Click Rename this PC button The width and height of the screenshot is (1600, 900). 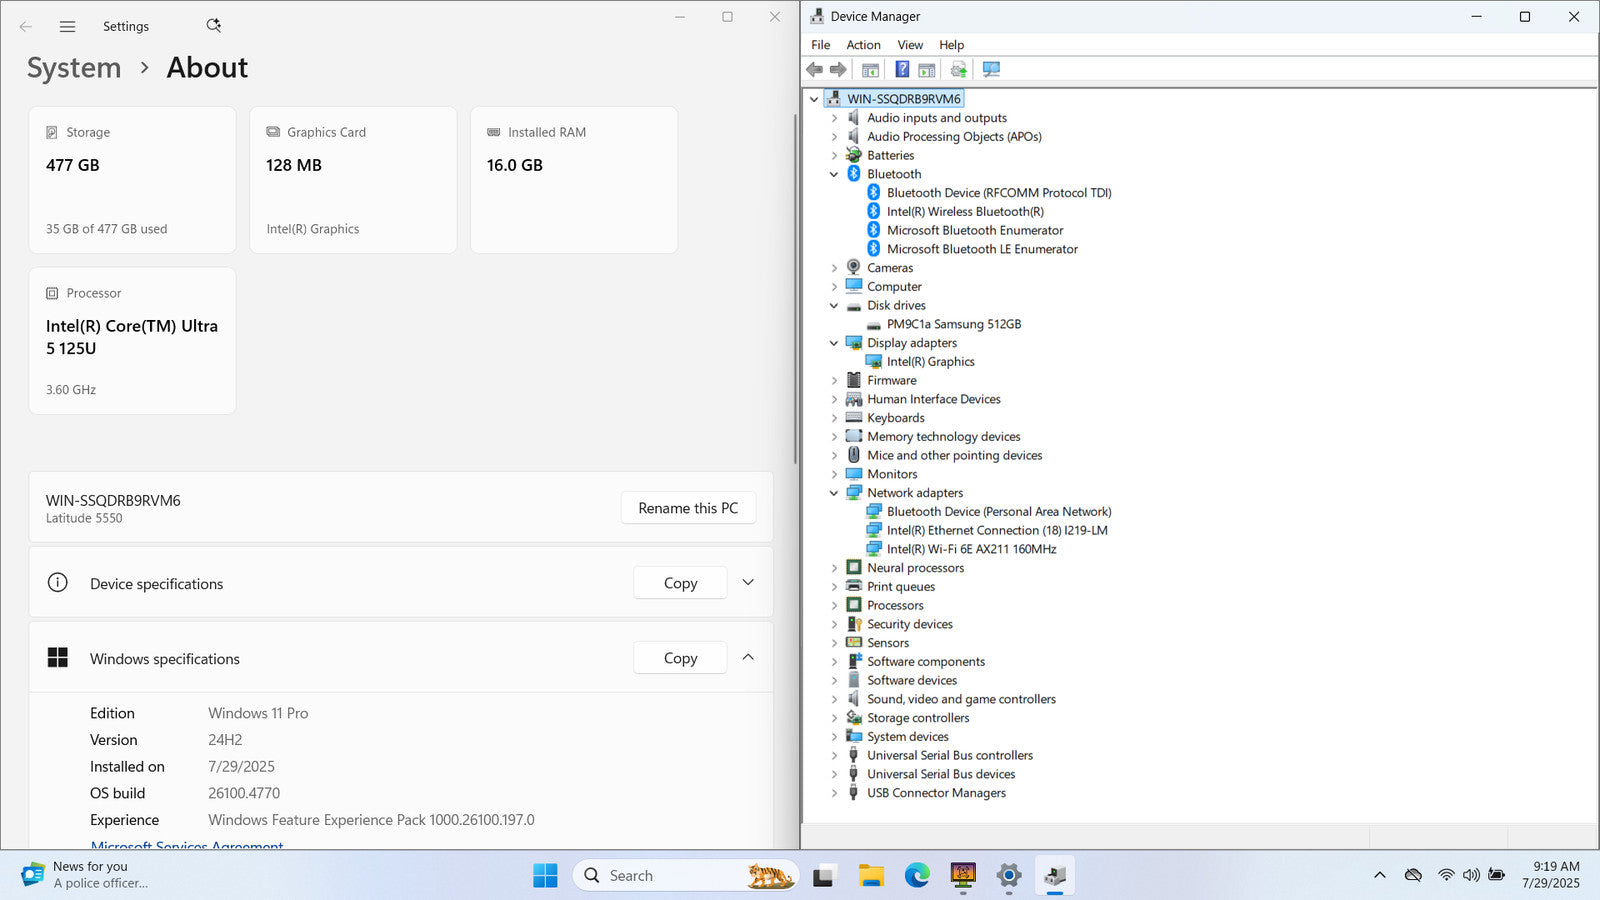tap(688, 508)
